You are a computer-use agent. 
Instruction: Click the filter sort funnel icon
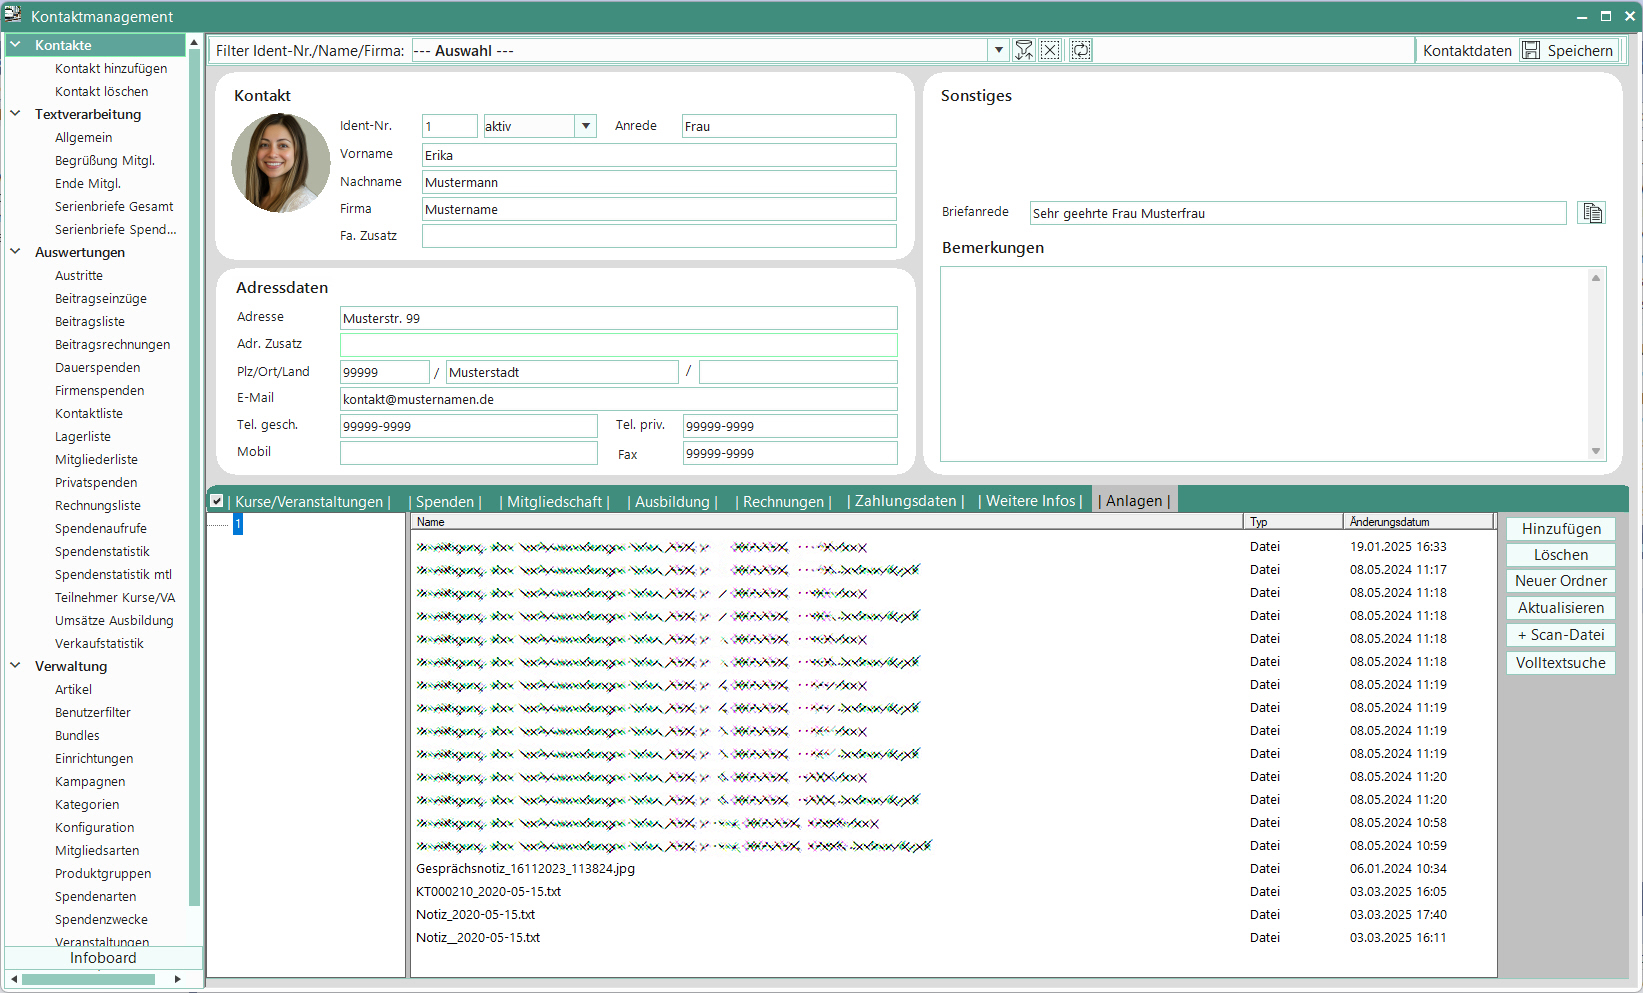(1024, 50)
